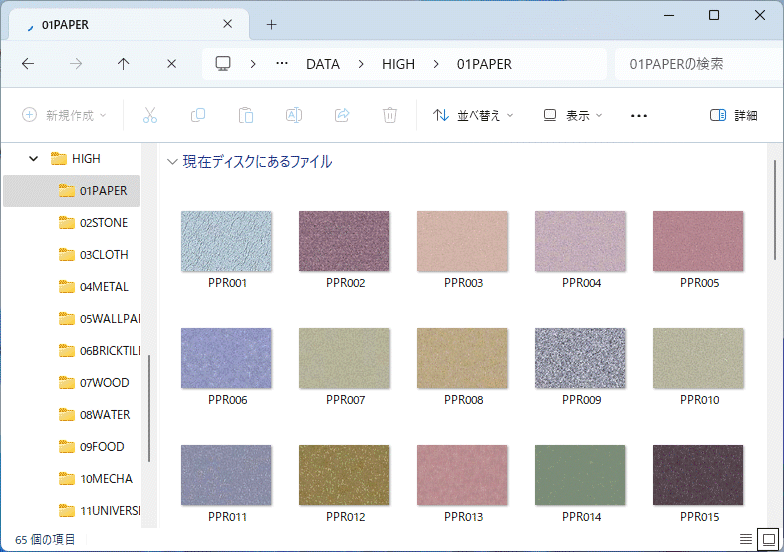Click DATA in the address bar
784x552 pixels.
pyautogui.click(x=323, y=64)
